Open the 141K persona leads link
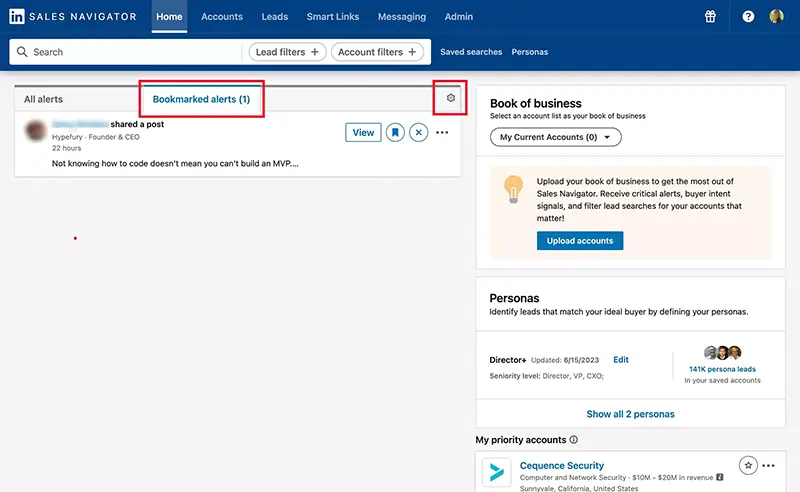 coord(722,368)
